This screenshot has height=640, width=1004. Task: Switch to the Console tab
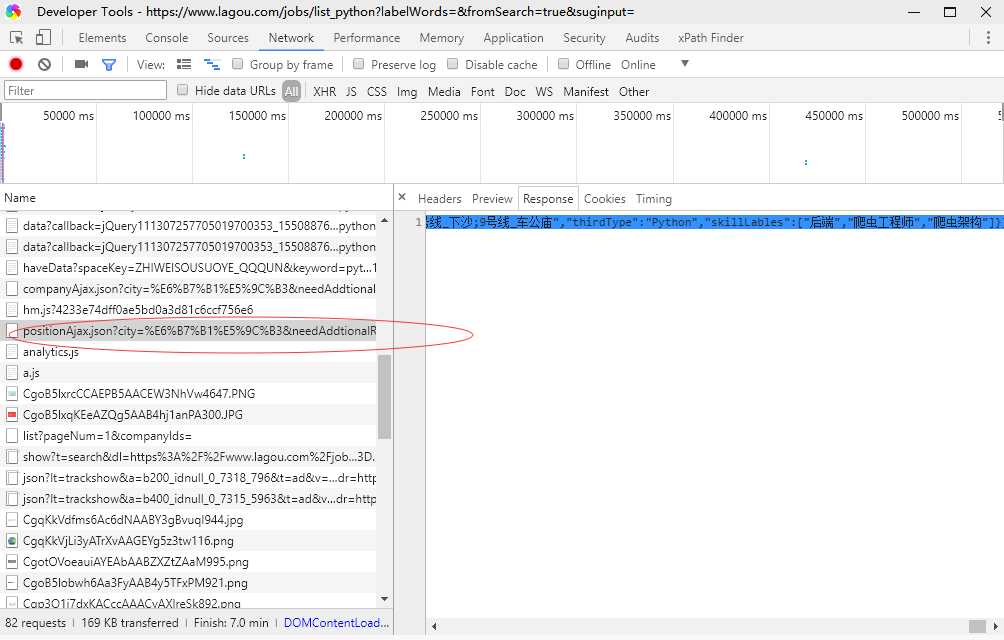click(x=166, y=38)
